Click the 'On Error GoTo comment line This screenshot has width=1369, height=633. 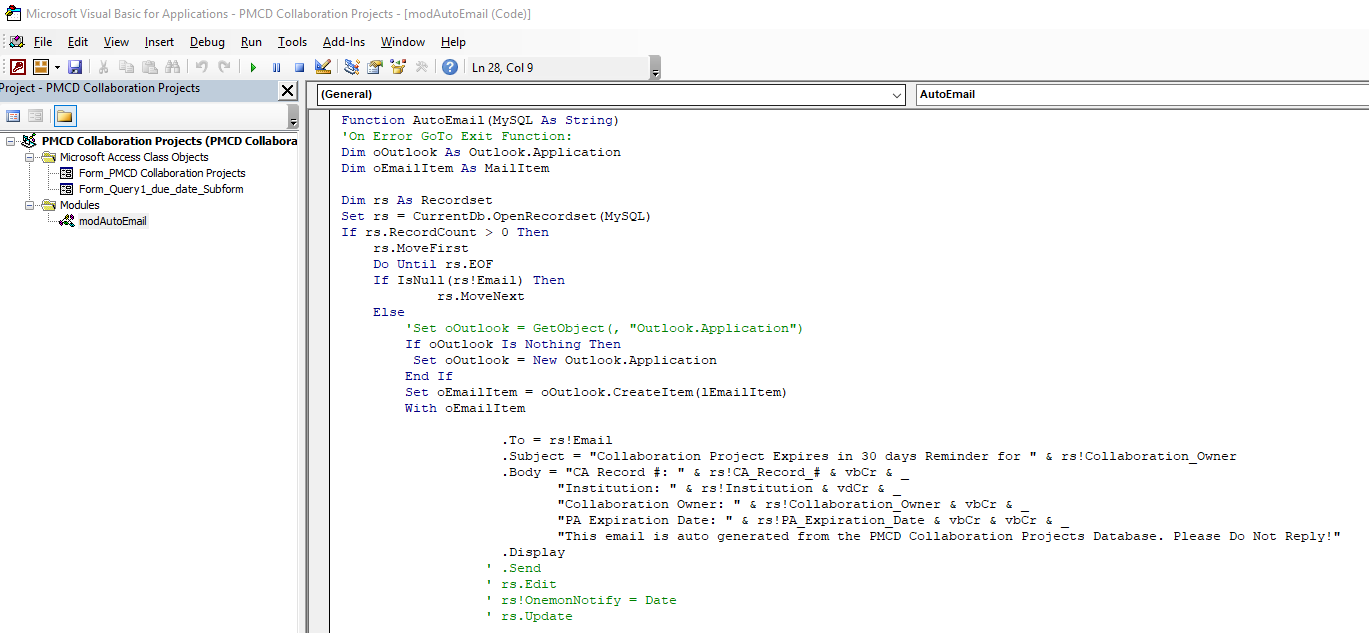[x=457, y=136]
